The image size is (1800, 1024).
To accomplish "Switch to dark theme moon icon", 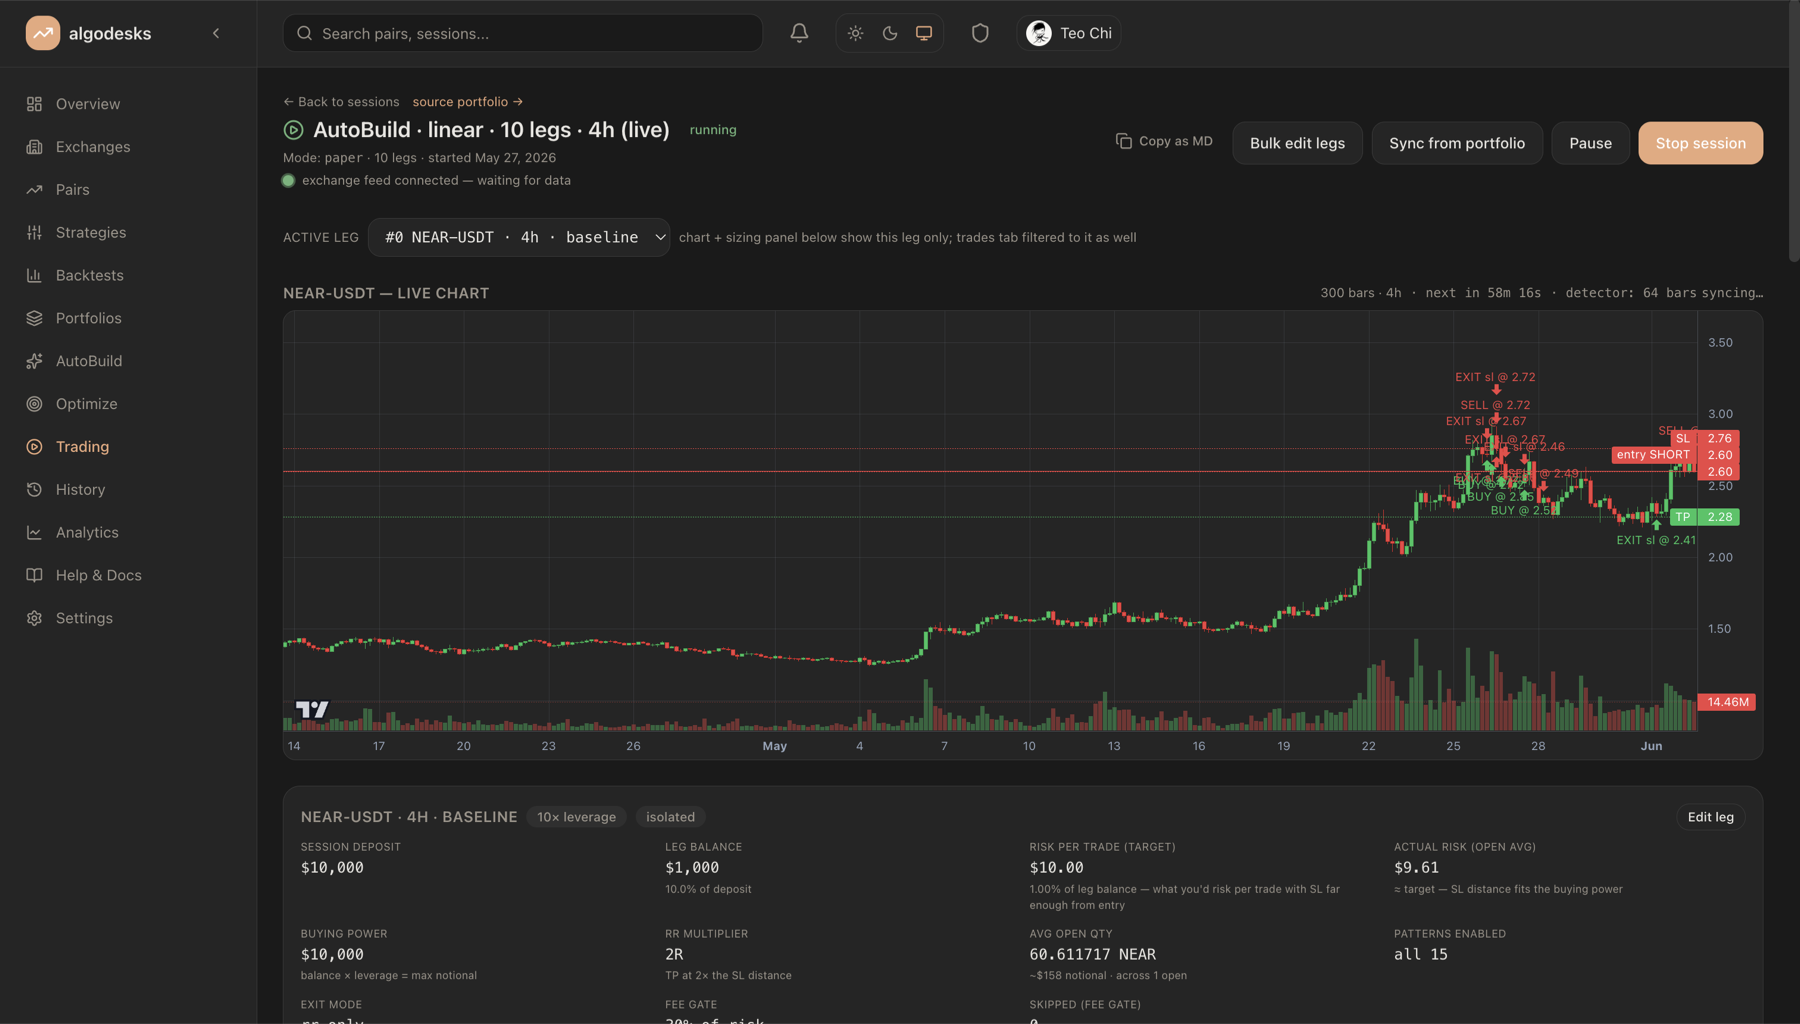I will coord(890,33).
